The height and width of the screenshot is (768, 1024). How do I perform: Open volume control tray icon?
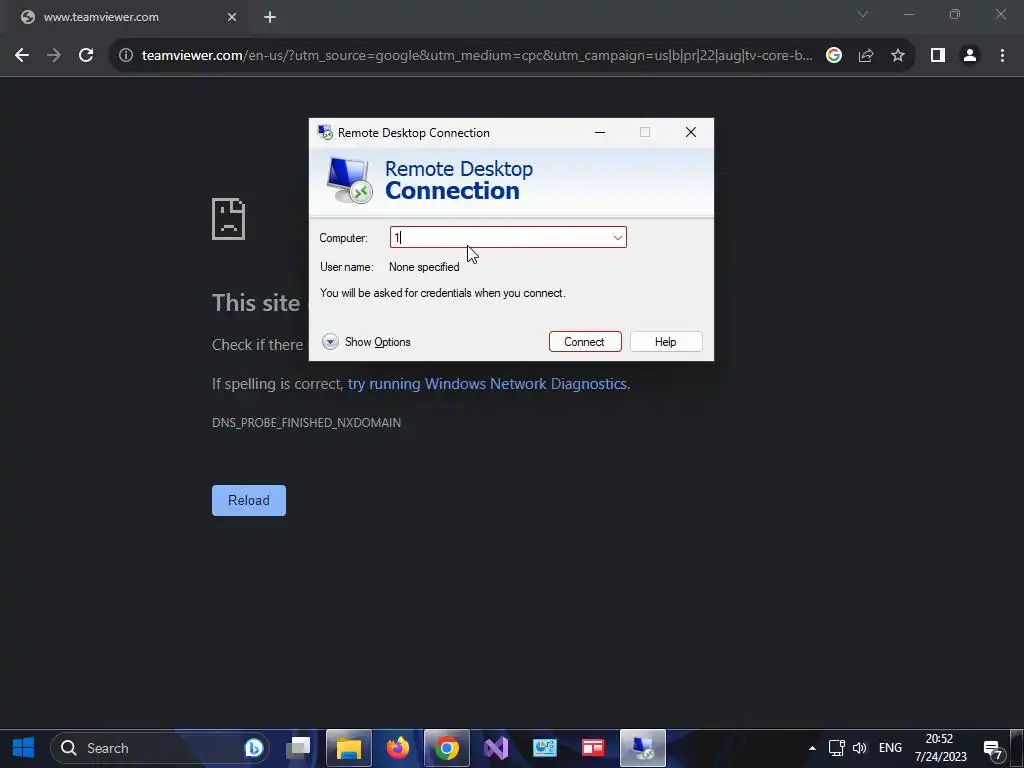point(860,748)
